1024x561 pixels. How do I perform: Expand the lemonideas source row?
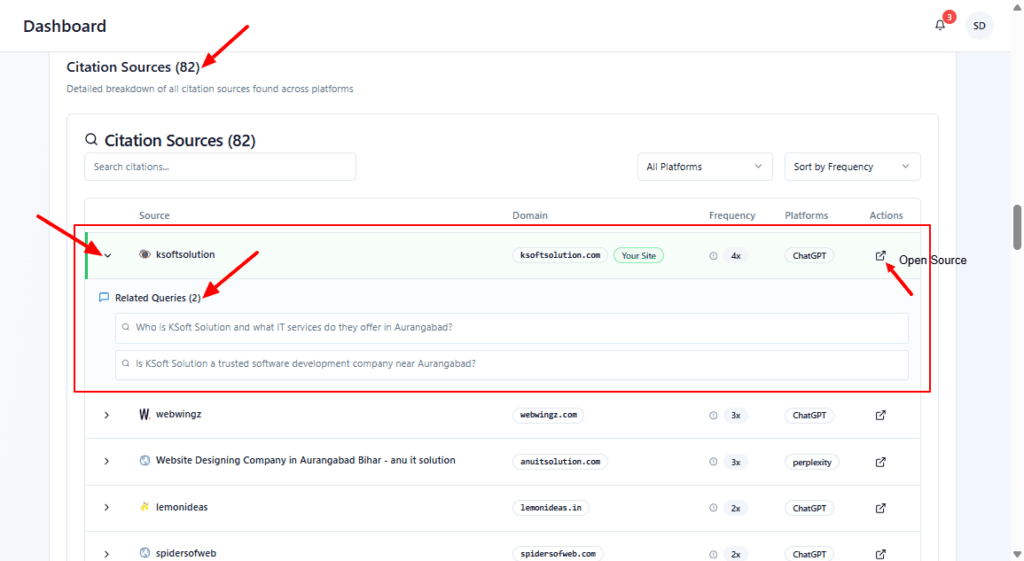pyautogui.click(x=107, y=508)
